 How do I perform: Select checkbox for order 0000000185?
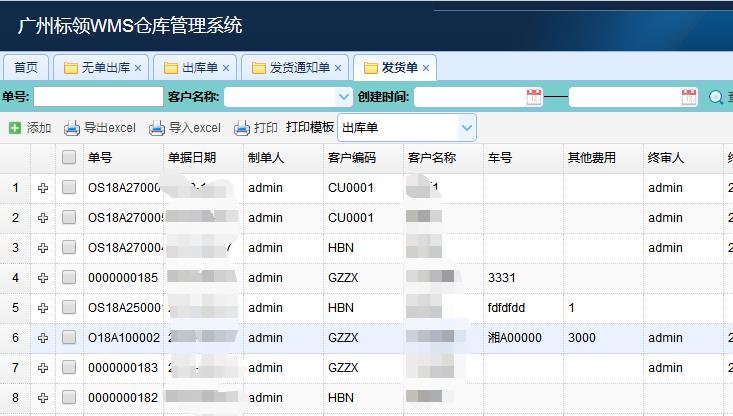pyautogui.click(x=69, y=277)
